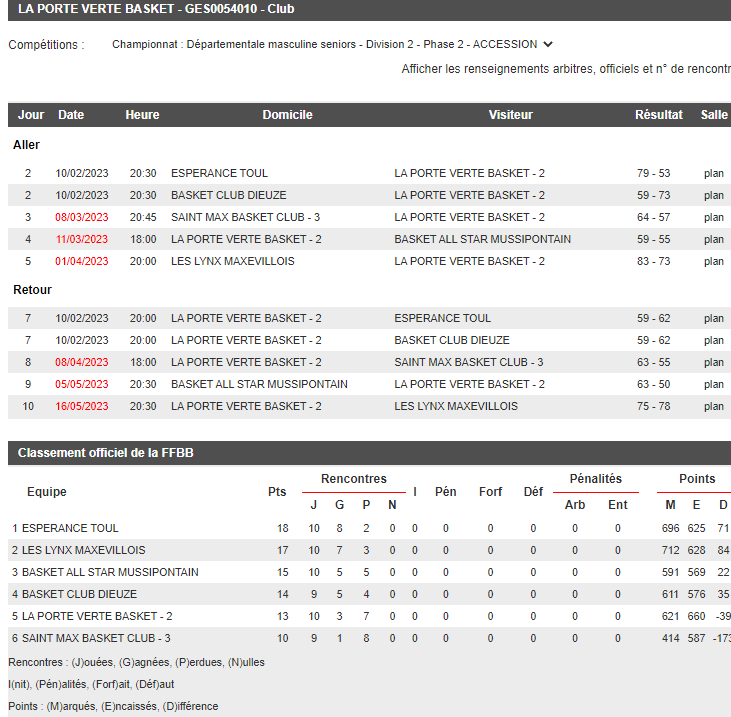Click points value 18 for ESPERANCE TOUL

283,528
